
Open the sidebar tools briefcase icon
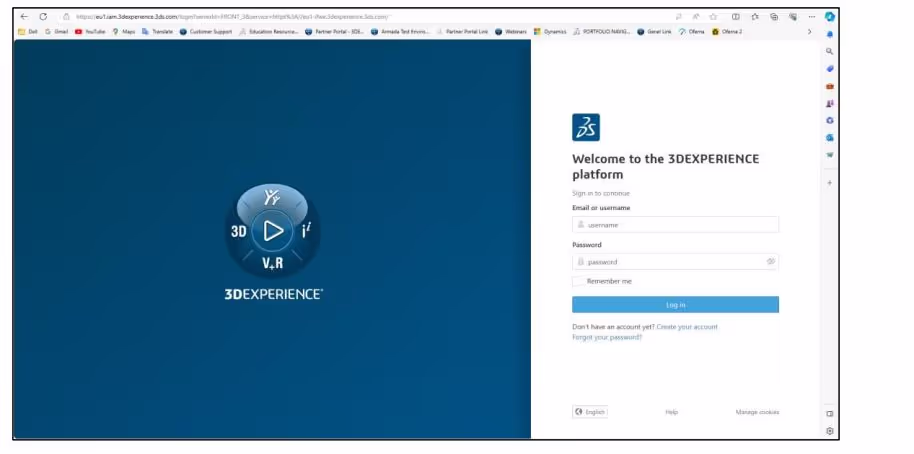click(x=829, y=86)
